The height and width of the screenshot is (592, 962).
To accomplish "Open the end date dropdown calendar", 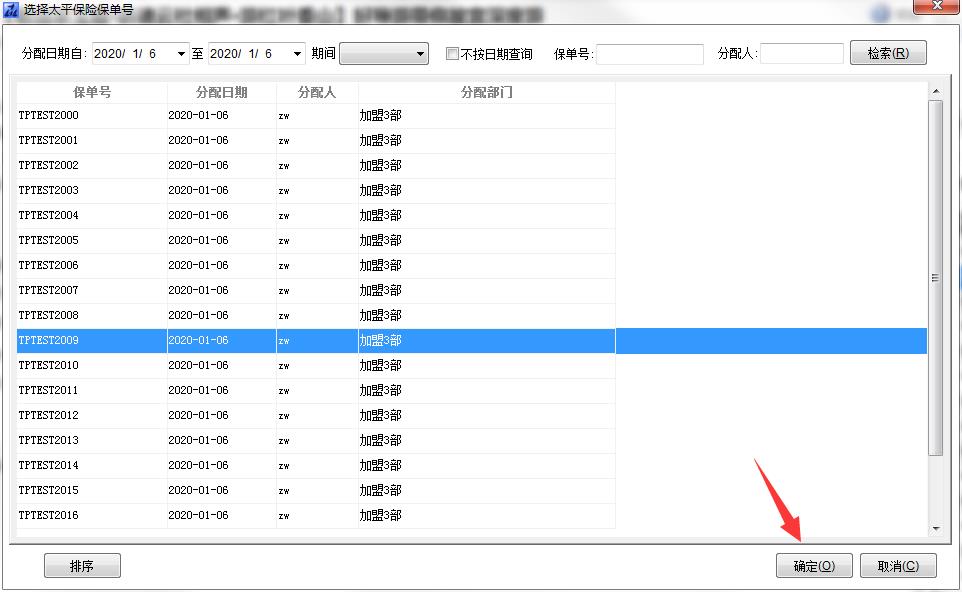I will pos(297,54).
